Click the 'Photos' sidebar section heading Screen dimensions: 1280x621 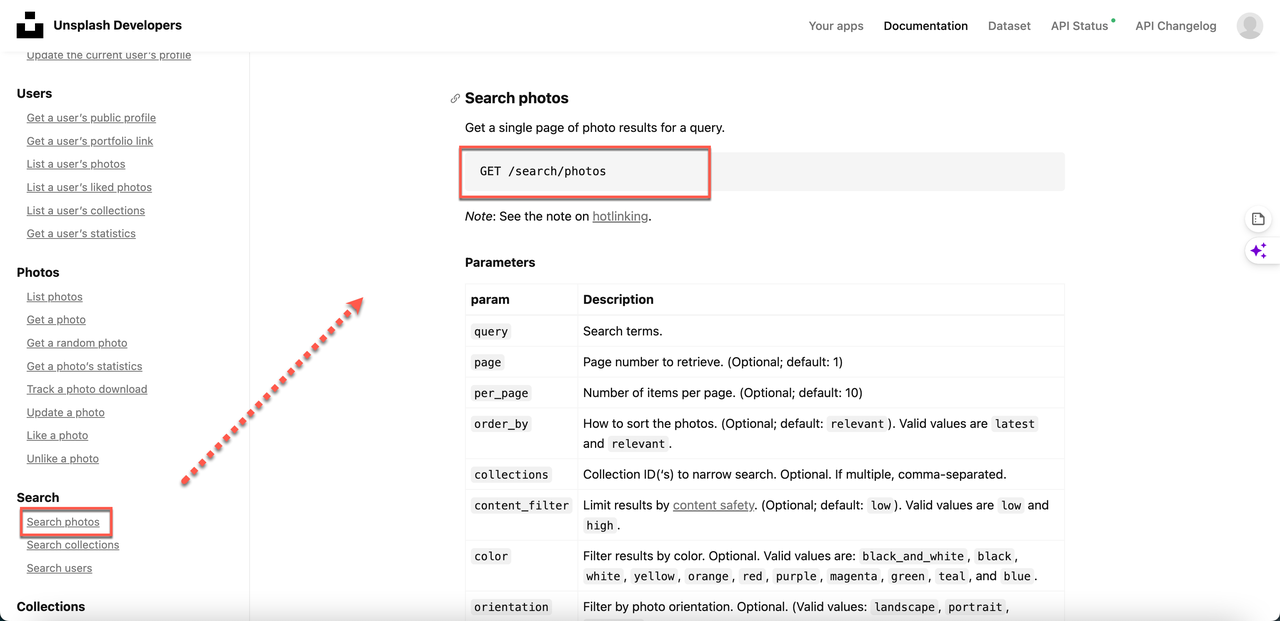pos(38,273)
